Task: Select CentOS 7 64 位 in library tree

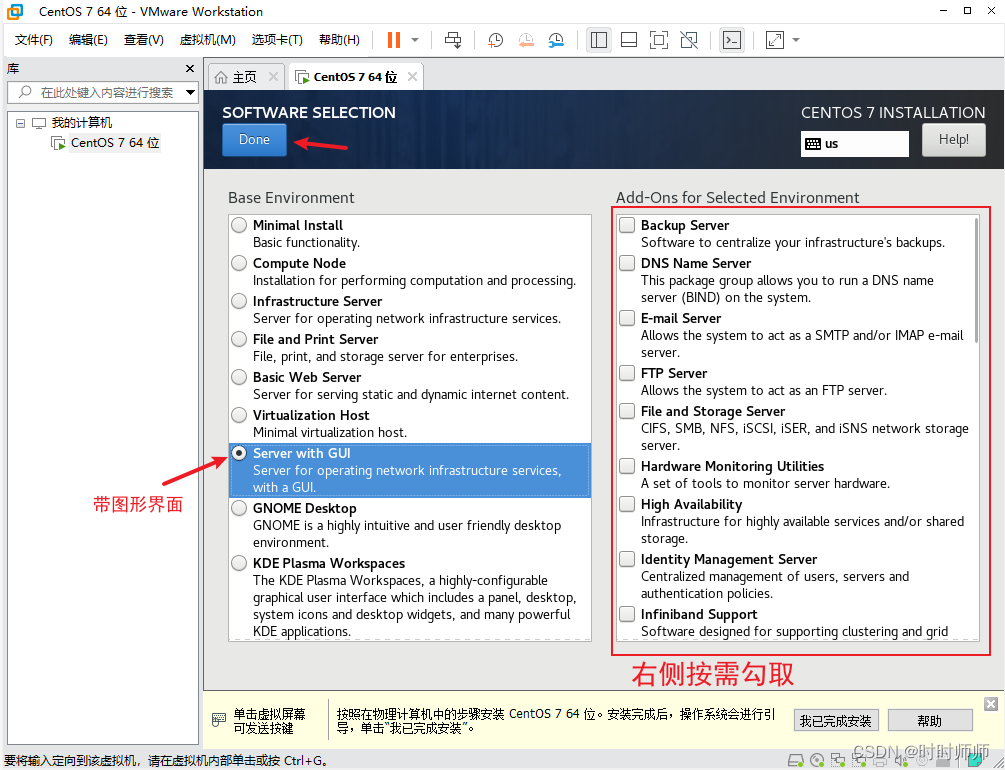Action: (115, 142)
